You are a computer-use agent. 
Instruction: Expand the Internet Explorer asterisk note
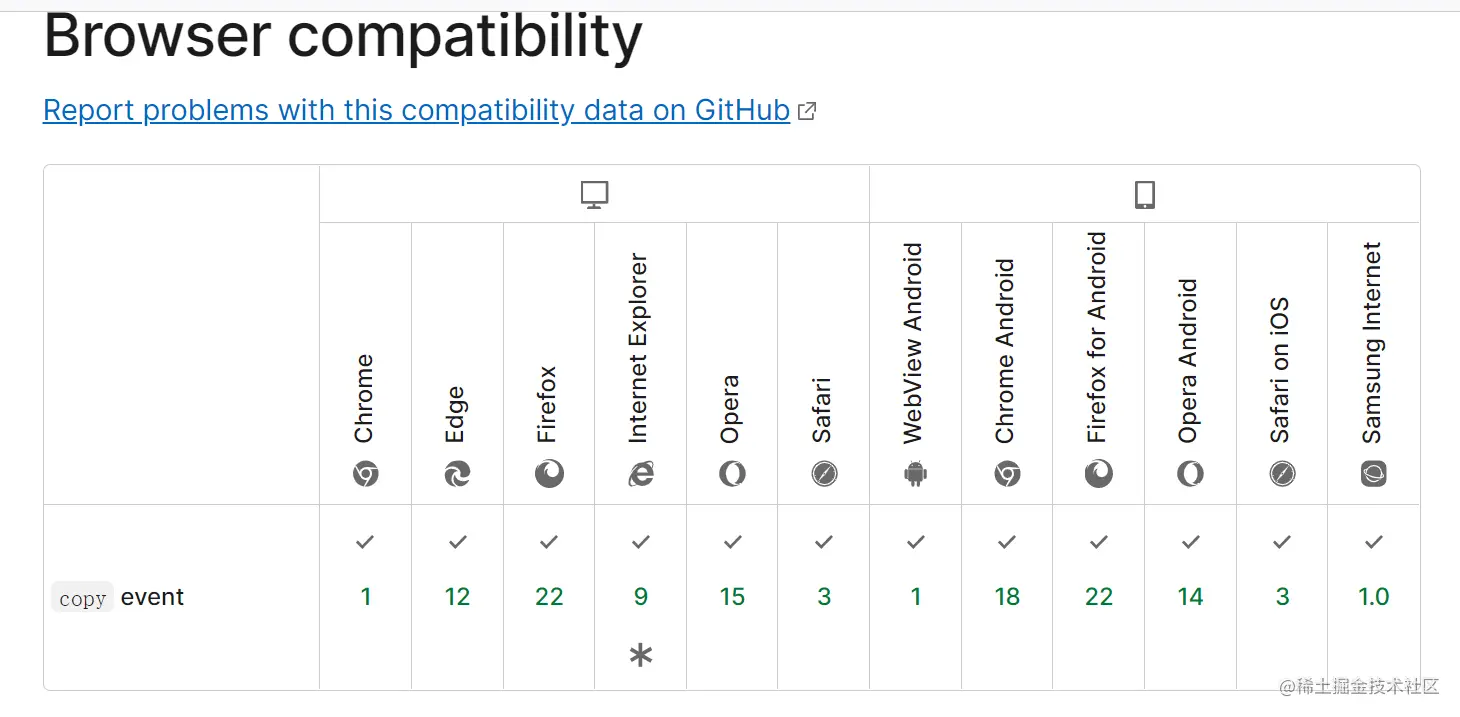(x=641, y=656)
